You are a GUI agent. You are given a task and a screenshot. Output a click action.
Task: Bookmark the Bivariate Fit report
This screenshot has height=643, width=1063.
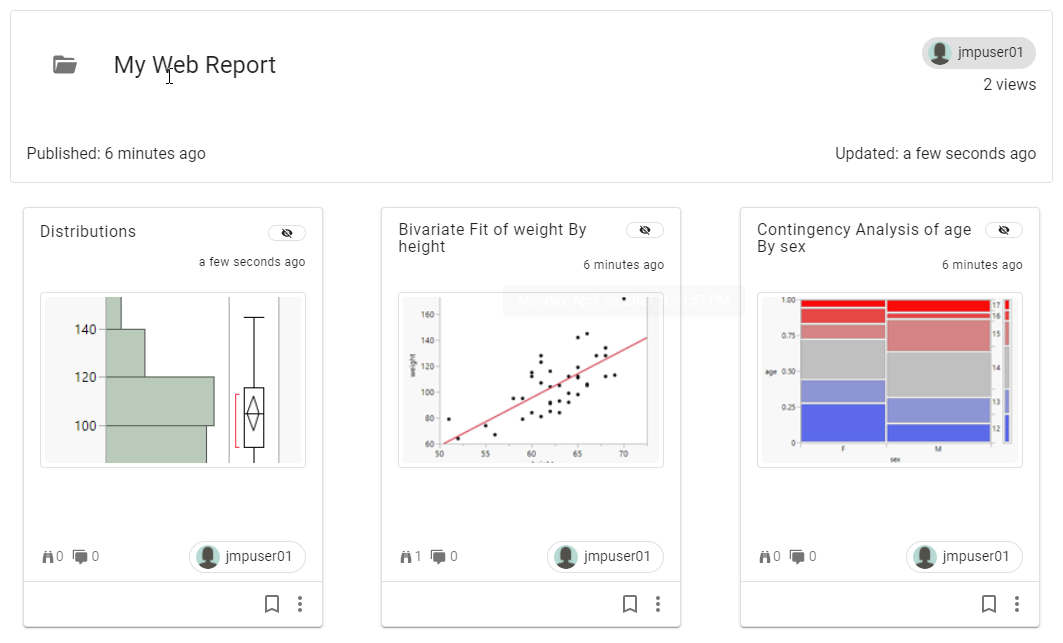629,604
